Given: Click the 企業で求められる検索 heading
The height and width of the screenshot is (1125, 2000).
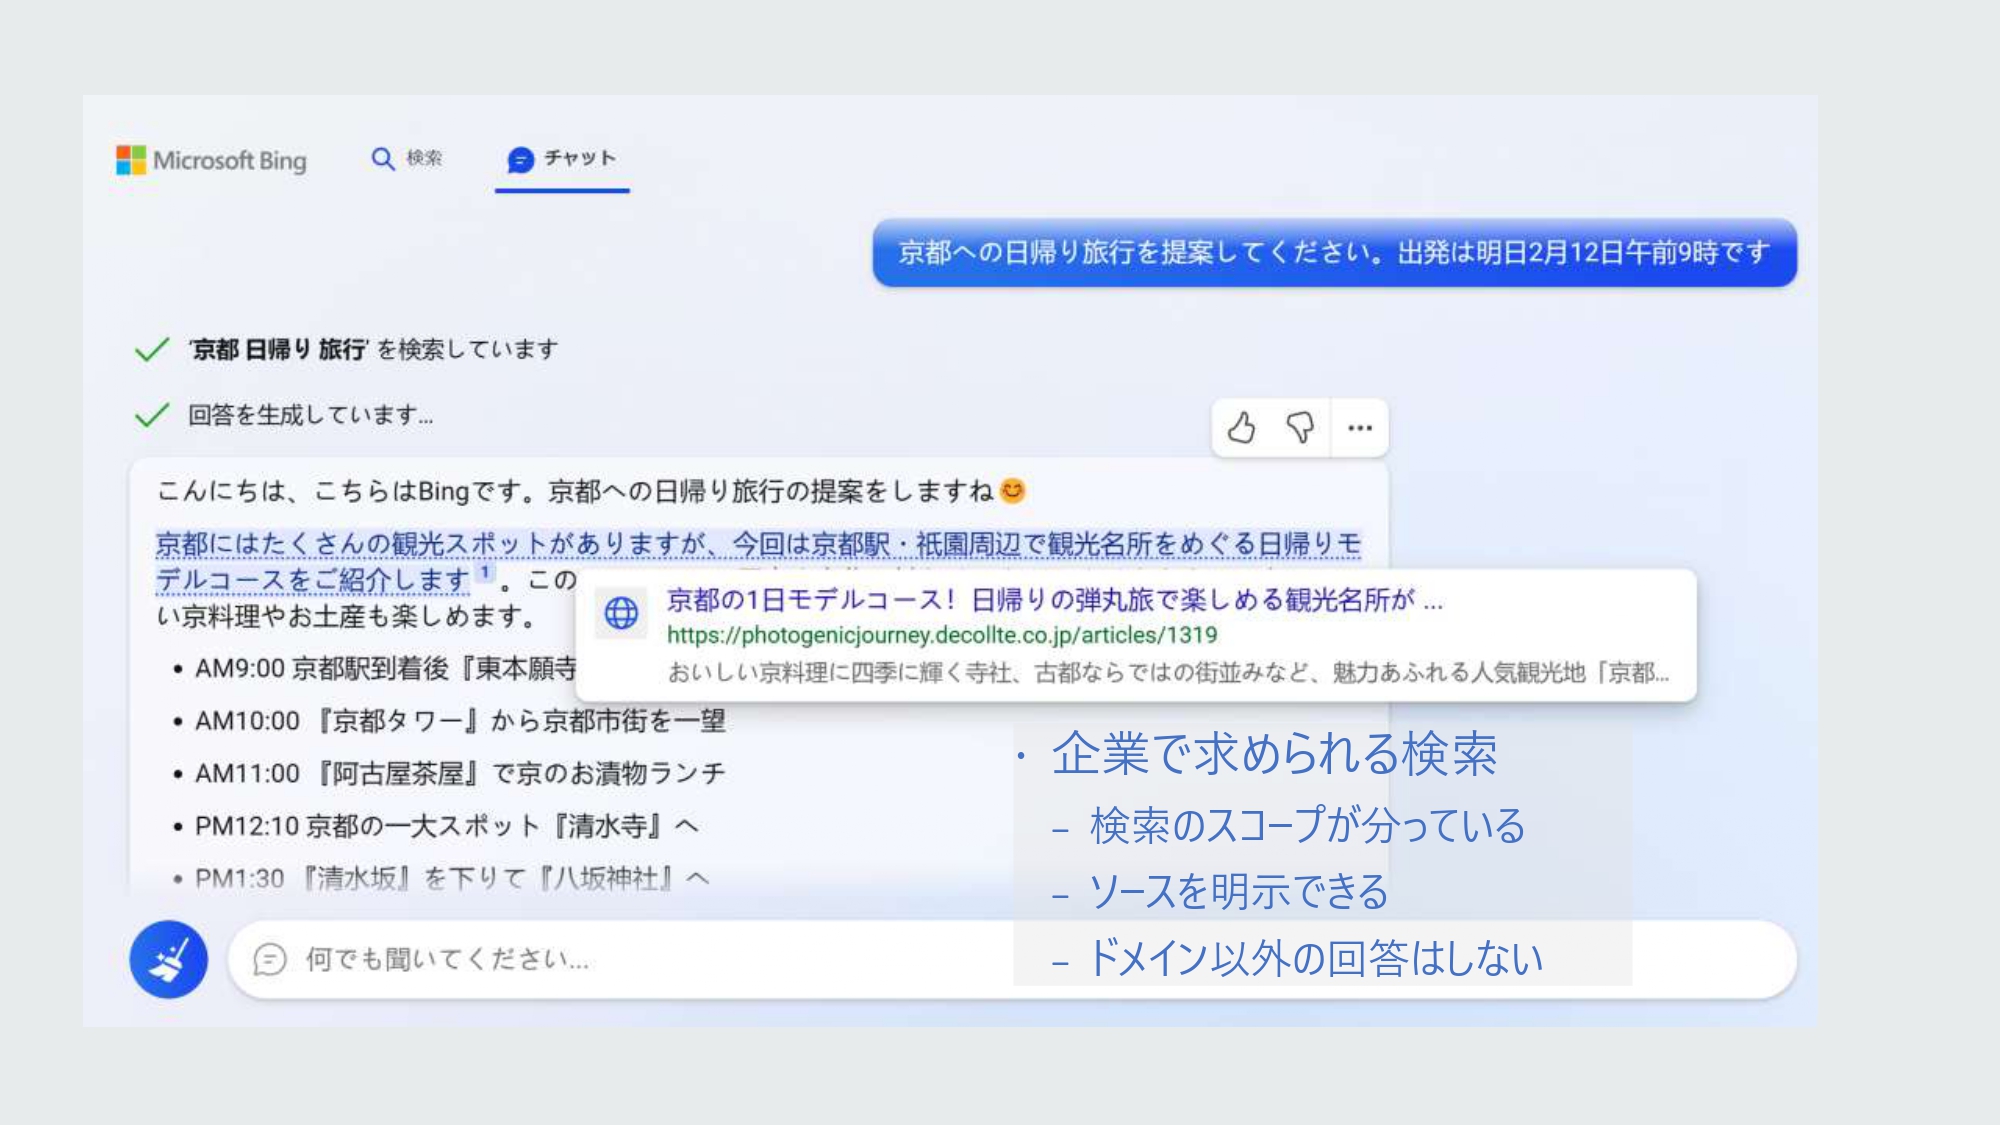Looking at the screenshot, I should coord(1274,753).
